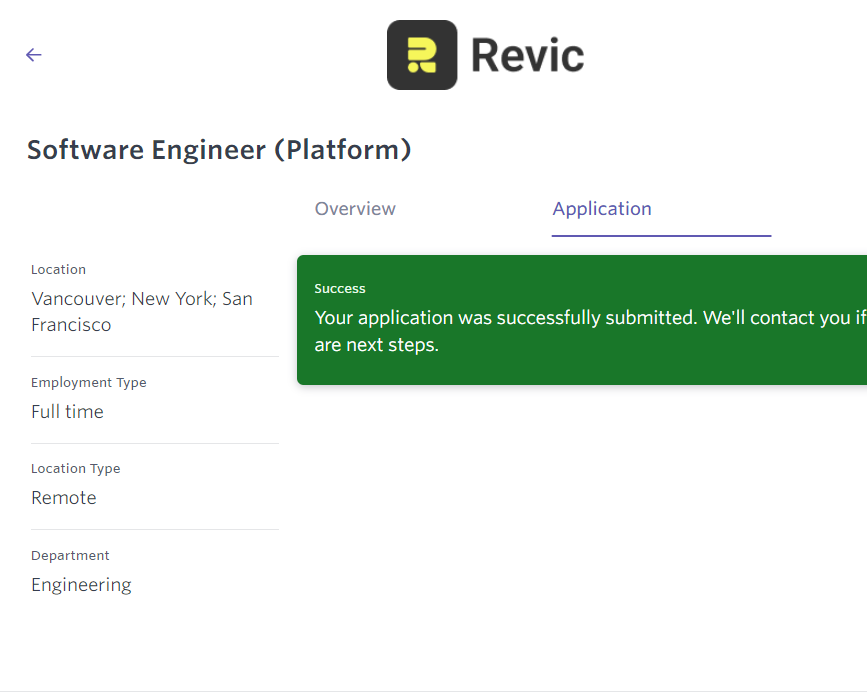The image size is (867, 694).
Task: Click the divider line below Full time
Action: [155, 443]
